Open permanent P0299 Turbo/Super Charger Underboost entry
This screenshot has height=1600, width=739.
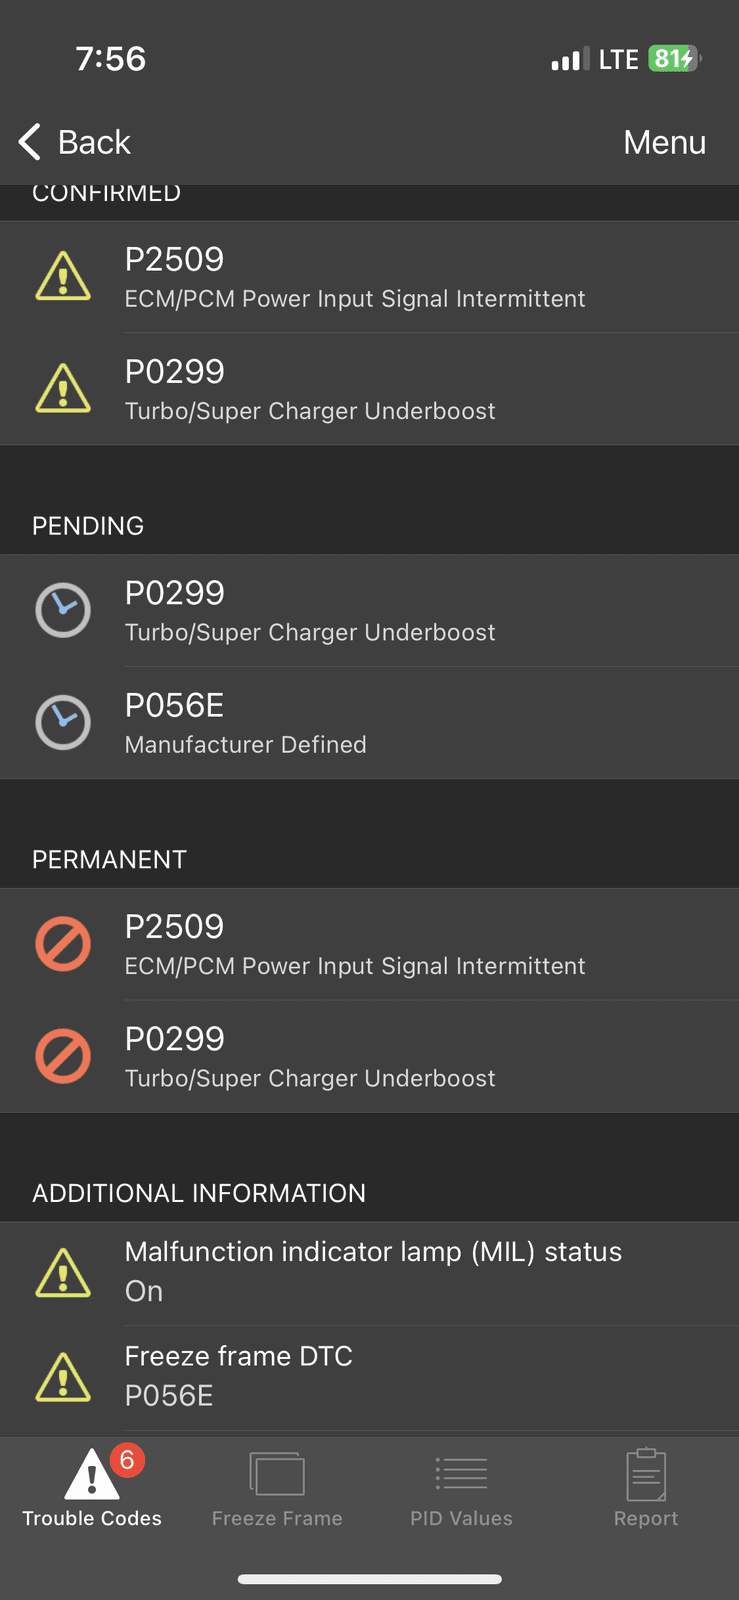[370, 1057]
